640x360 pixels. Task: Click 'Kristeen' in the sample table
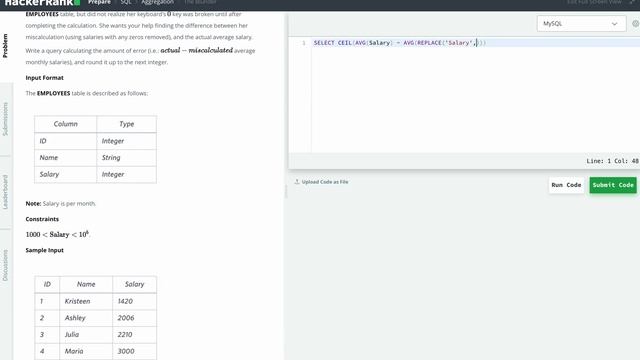pyautogui.click(x=78, y=301)
